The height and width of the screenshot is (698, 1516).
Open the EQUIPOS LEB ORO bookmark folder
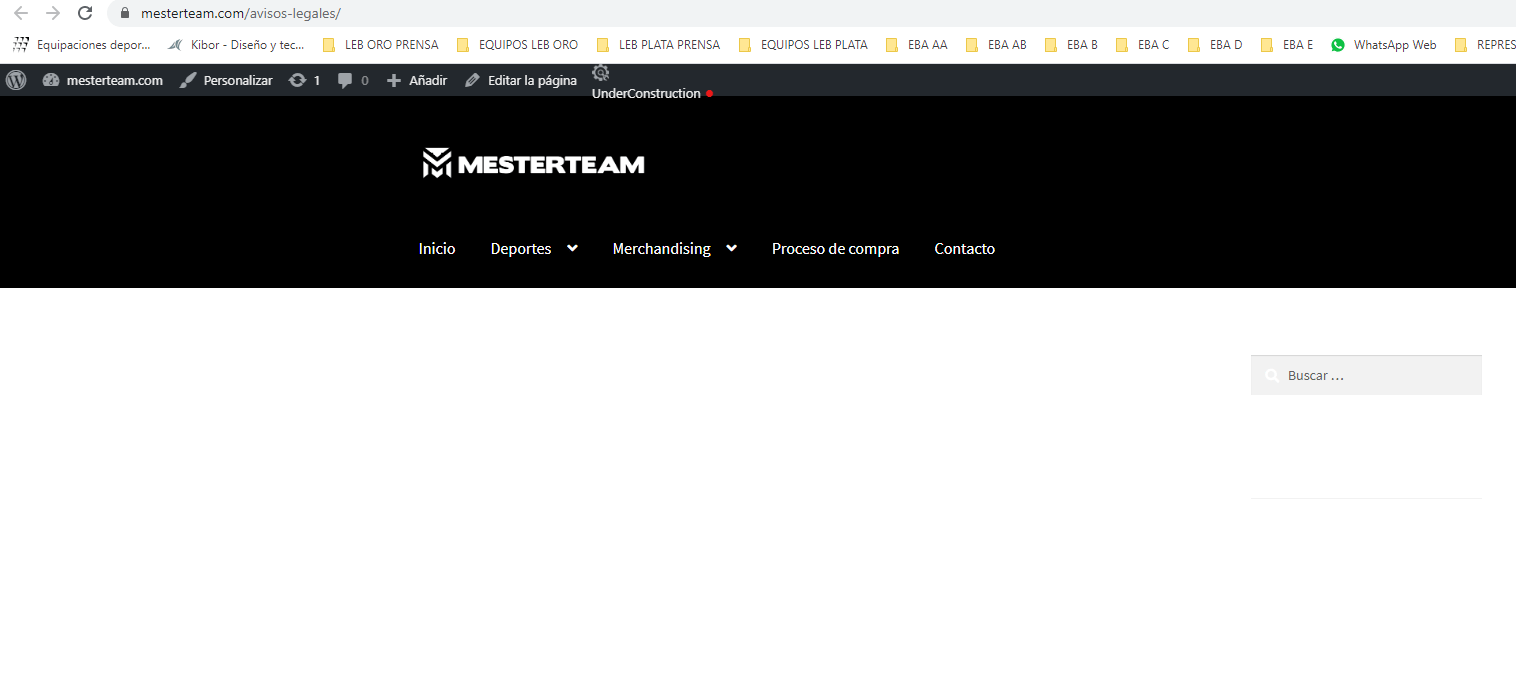click(517, 44)
